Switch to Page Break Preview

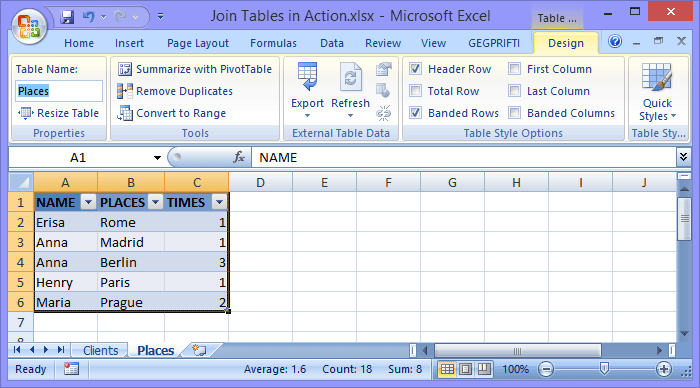pos(484,369)
